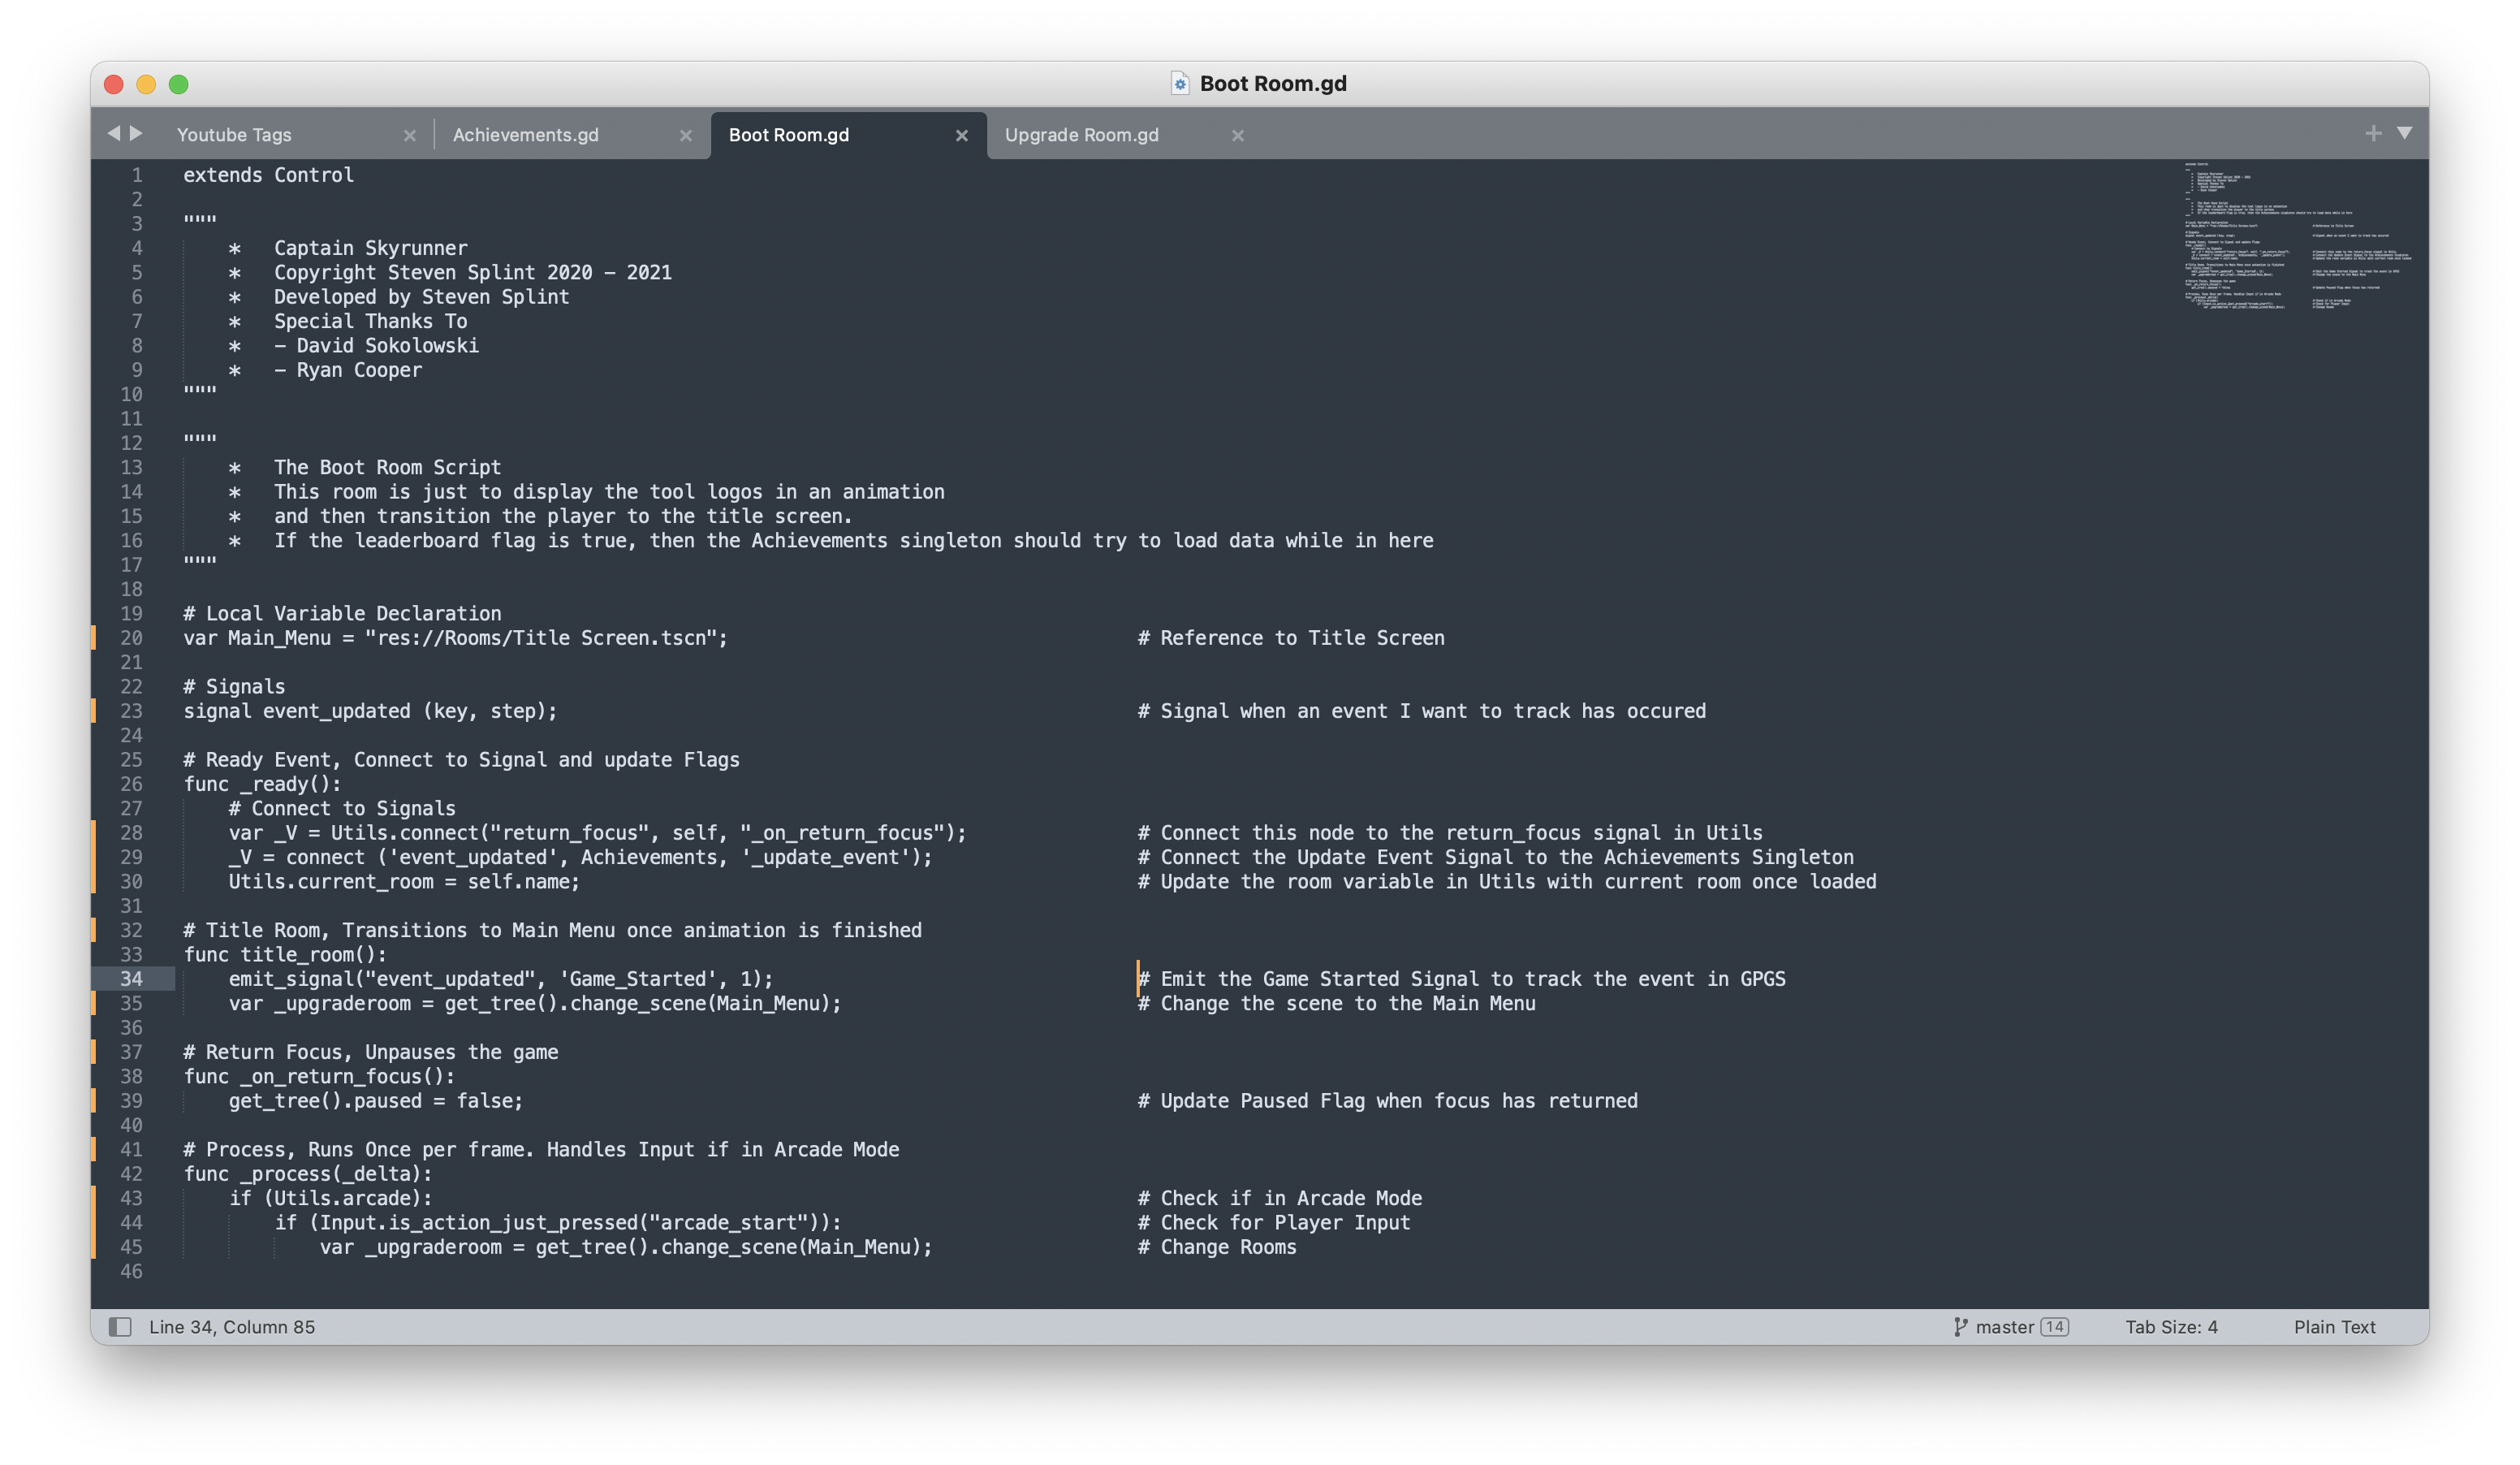Screen dimensions: 2520x1465
Task: Place cursor on 'extends Control' line
Action: (x=268, y=175)
